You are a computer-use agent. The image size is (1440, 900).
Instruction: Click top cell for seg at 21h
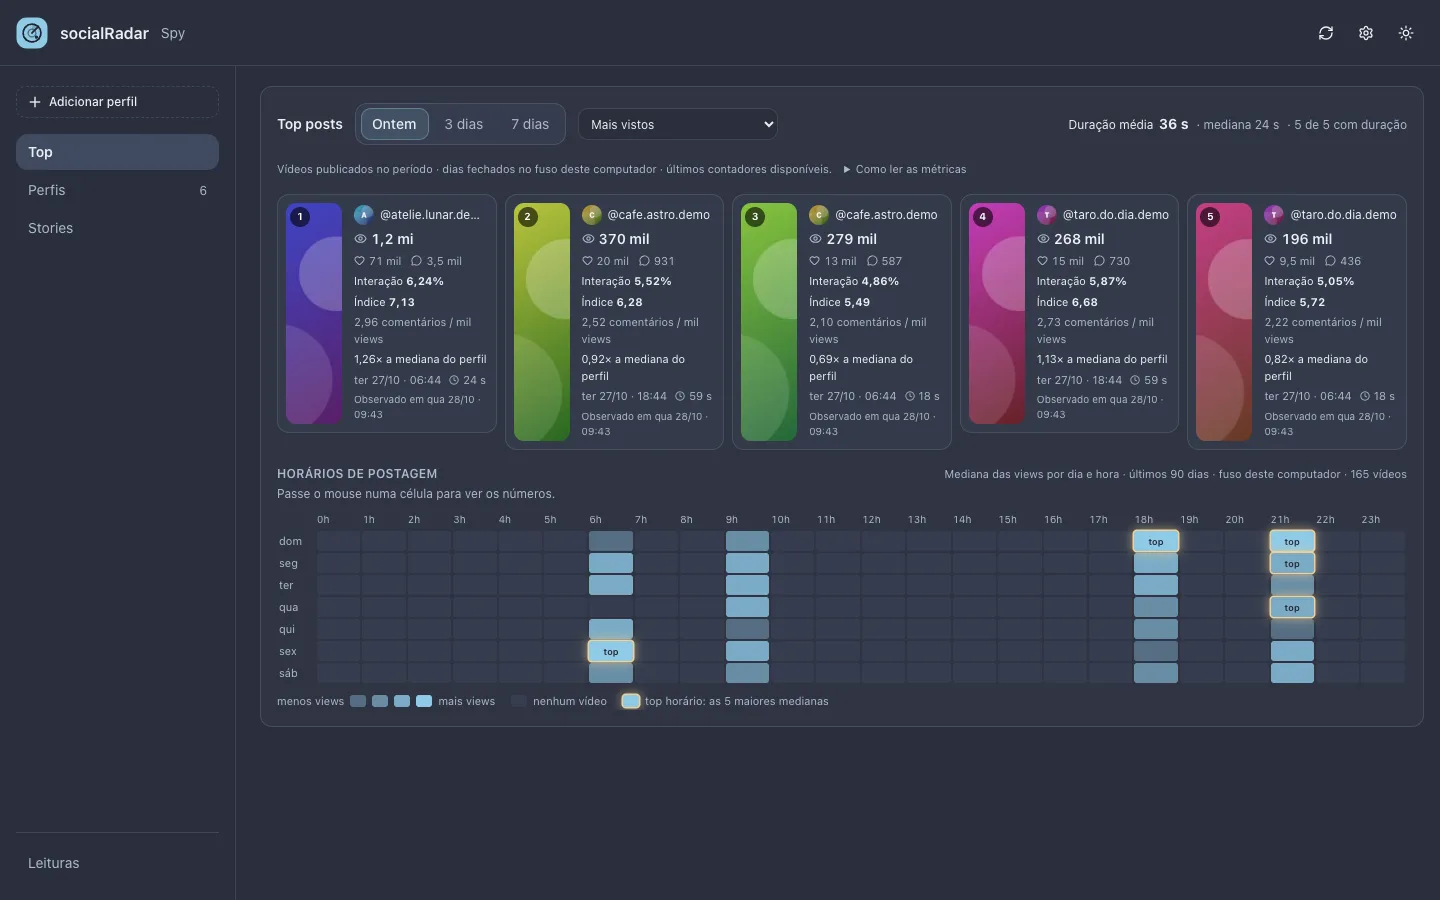click(1292, 563)
